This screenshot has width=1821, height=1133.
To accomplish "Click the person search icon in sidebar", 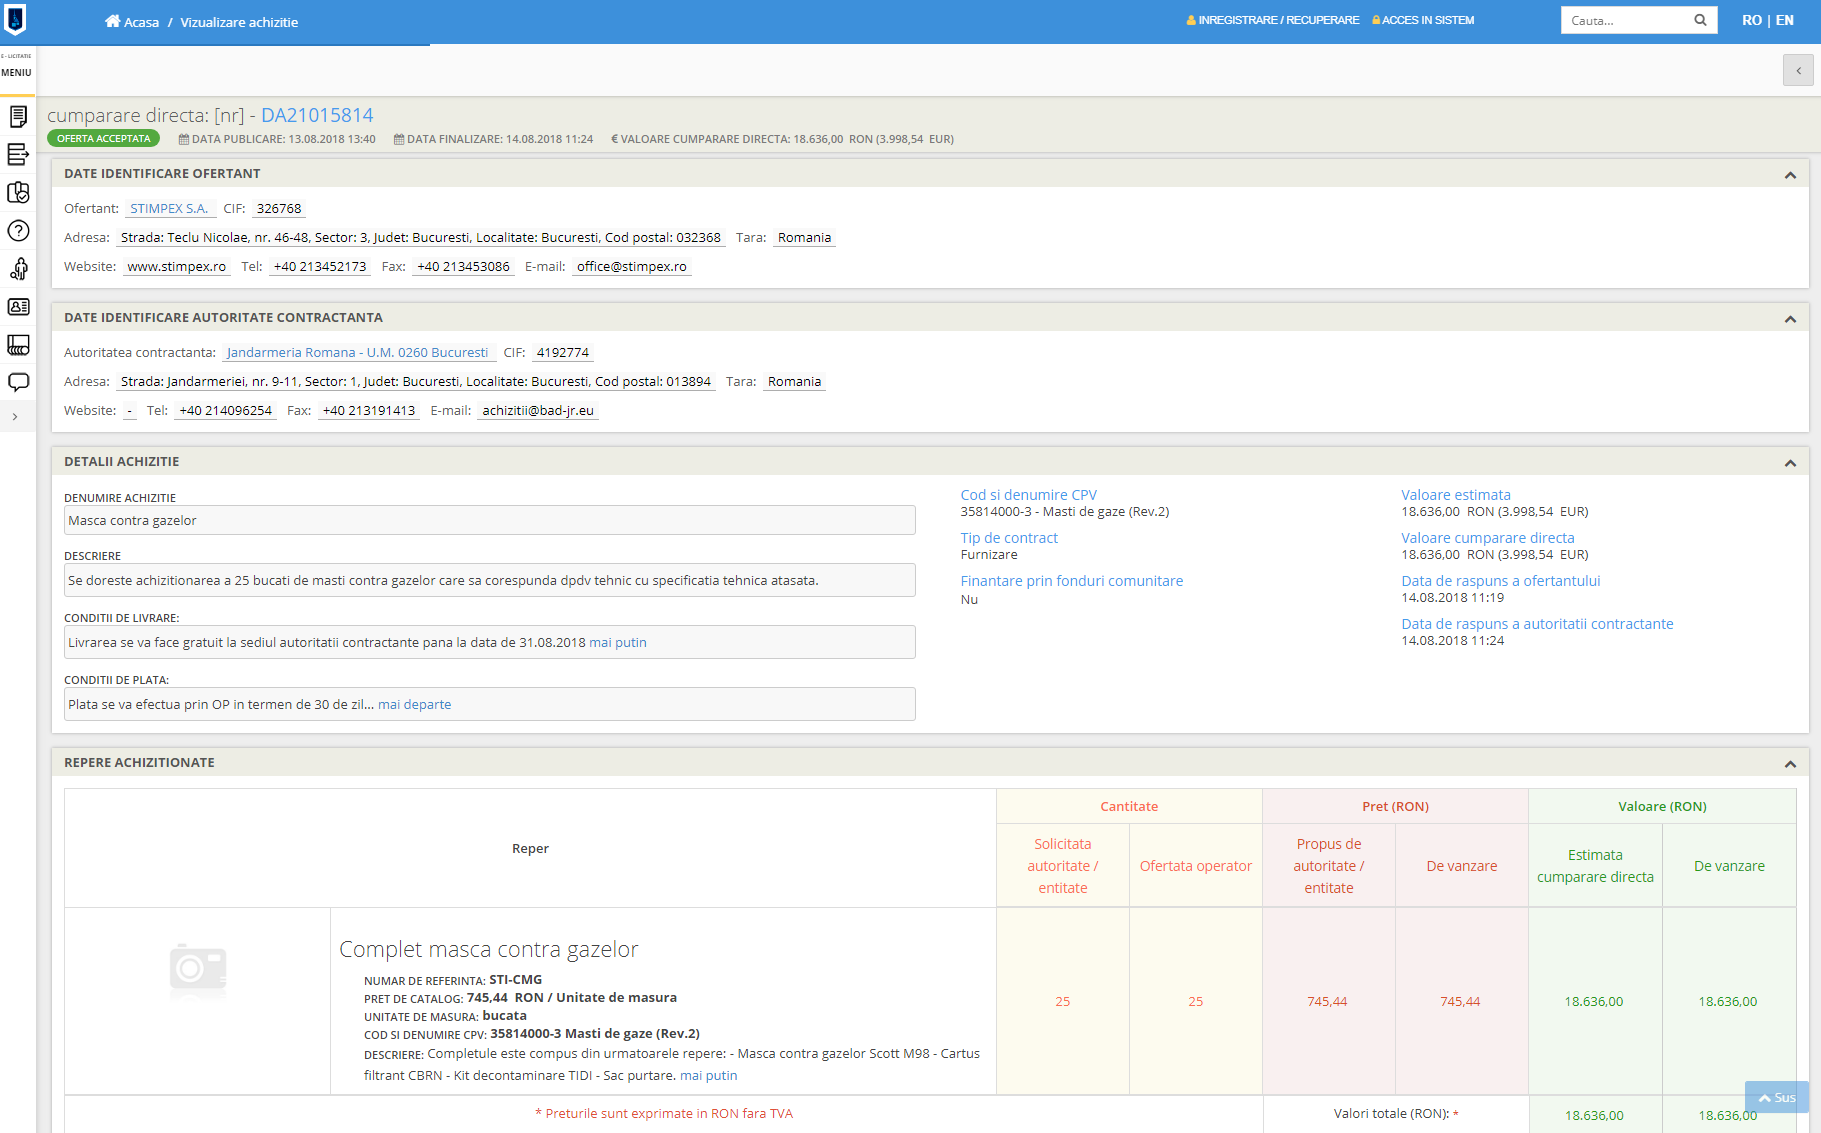I will coord(18,269).
